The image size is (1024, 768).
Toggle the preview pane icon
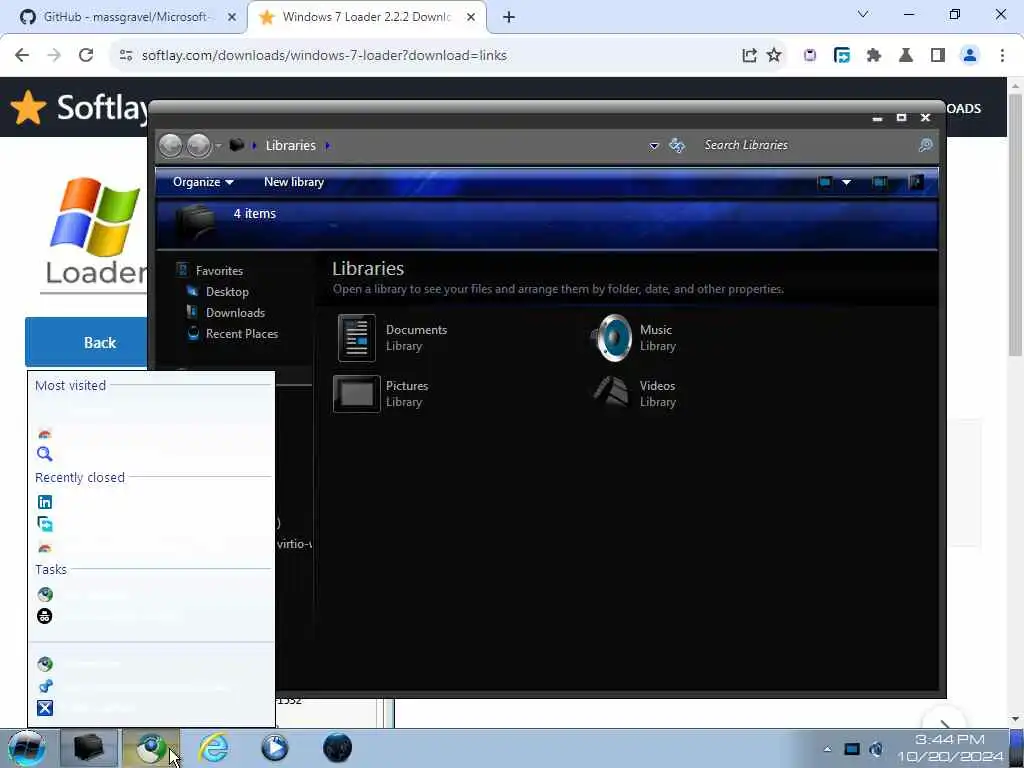(x=880, y=182)
